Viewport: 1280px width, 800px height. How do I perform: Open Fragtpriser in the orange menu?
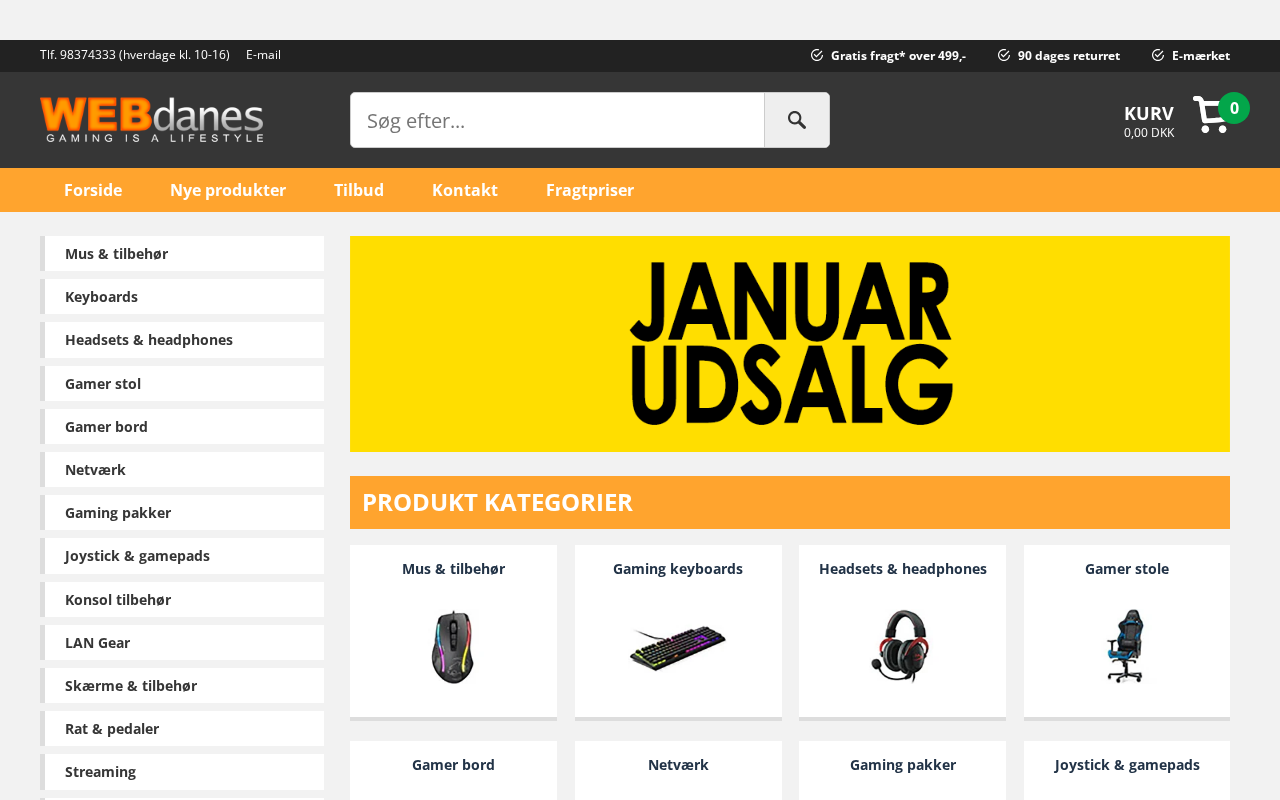[590, 190]
